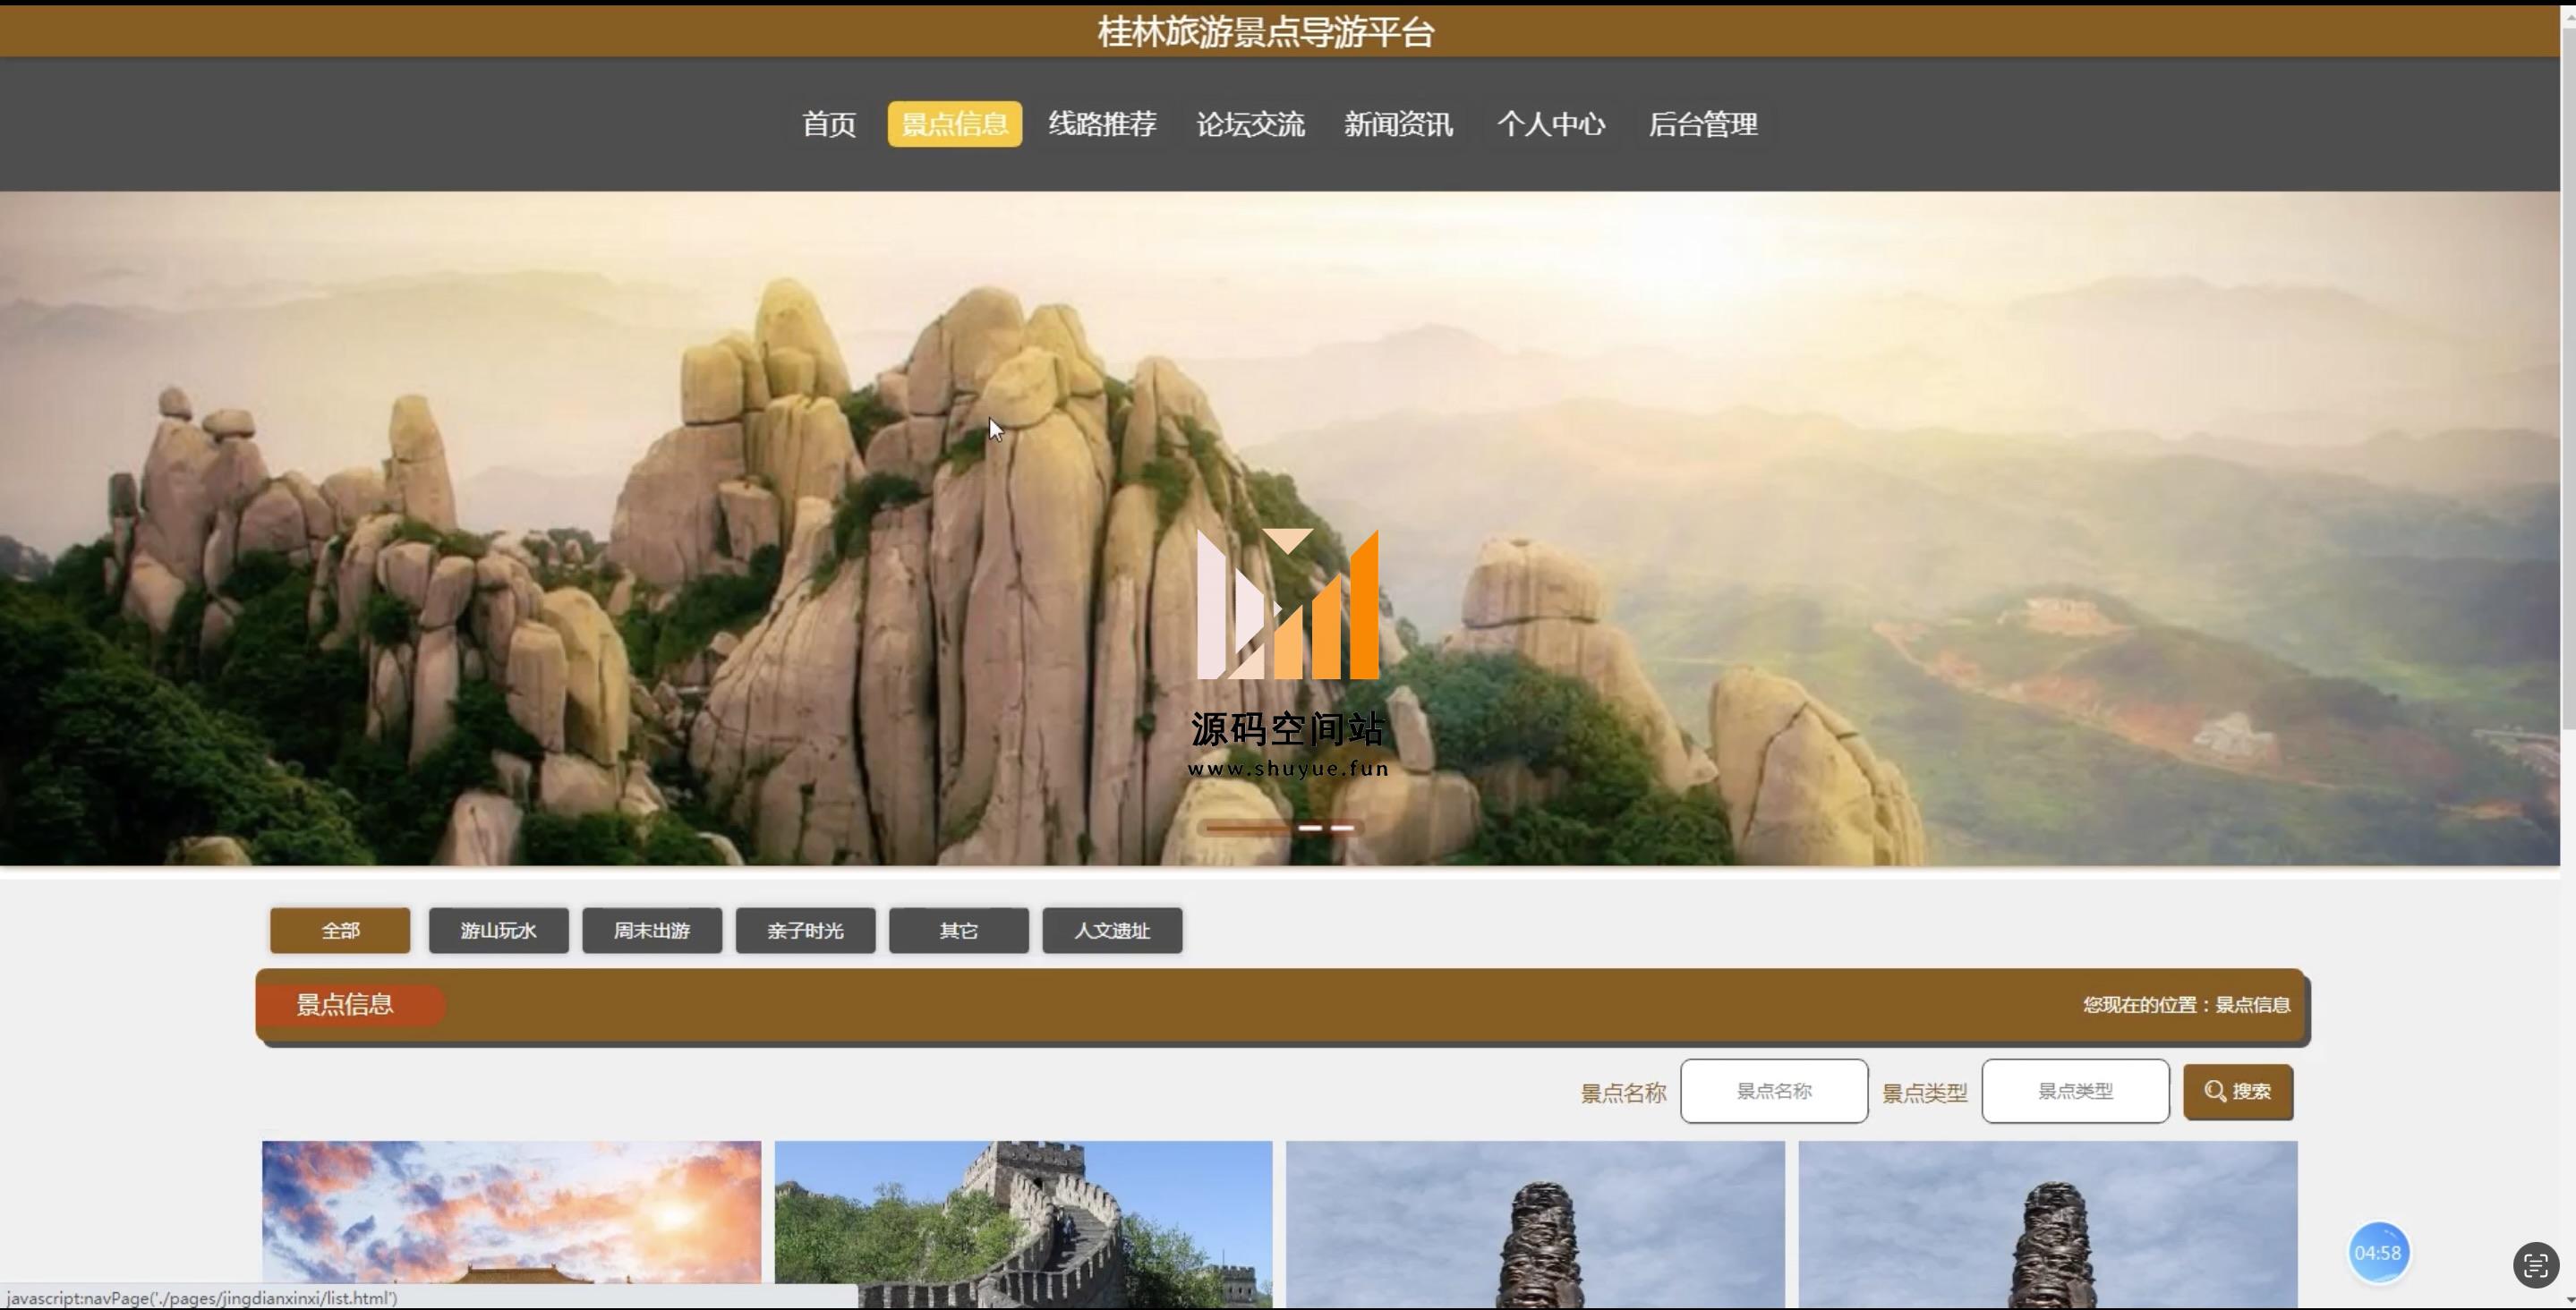Filter by 人文遗址 category
Viewport: 2576px width, 1310px height.
click(x=1111, y=930)
